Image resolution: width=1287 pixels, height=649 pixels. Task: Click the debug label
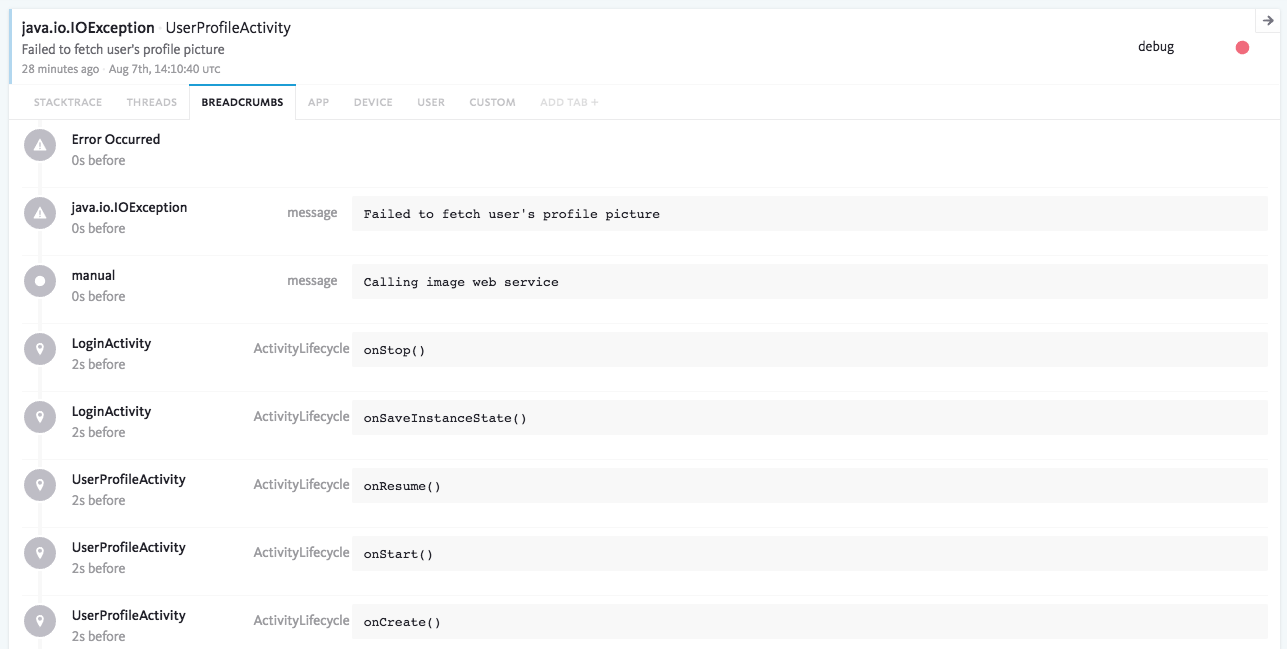tap(1156, 46)
